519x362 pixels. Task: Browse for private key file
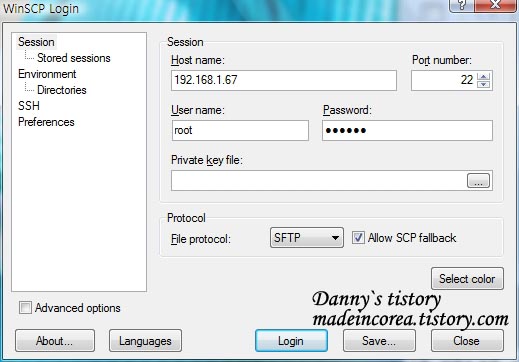(x=478, y=181)
